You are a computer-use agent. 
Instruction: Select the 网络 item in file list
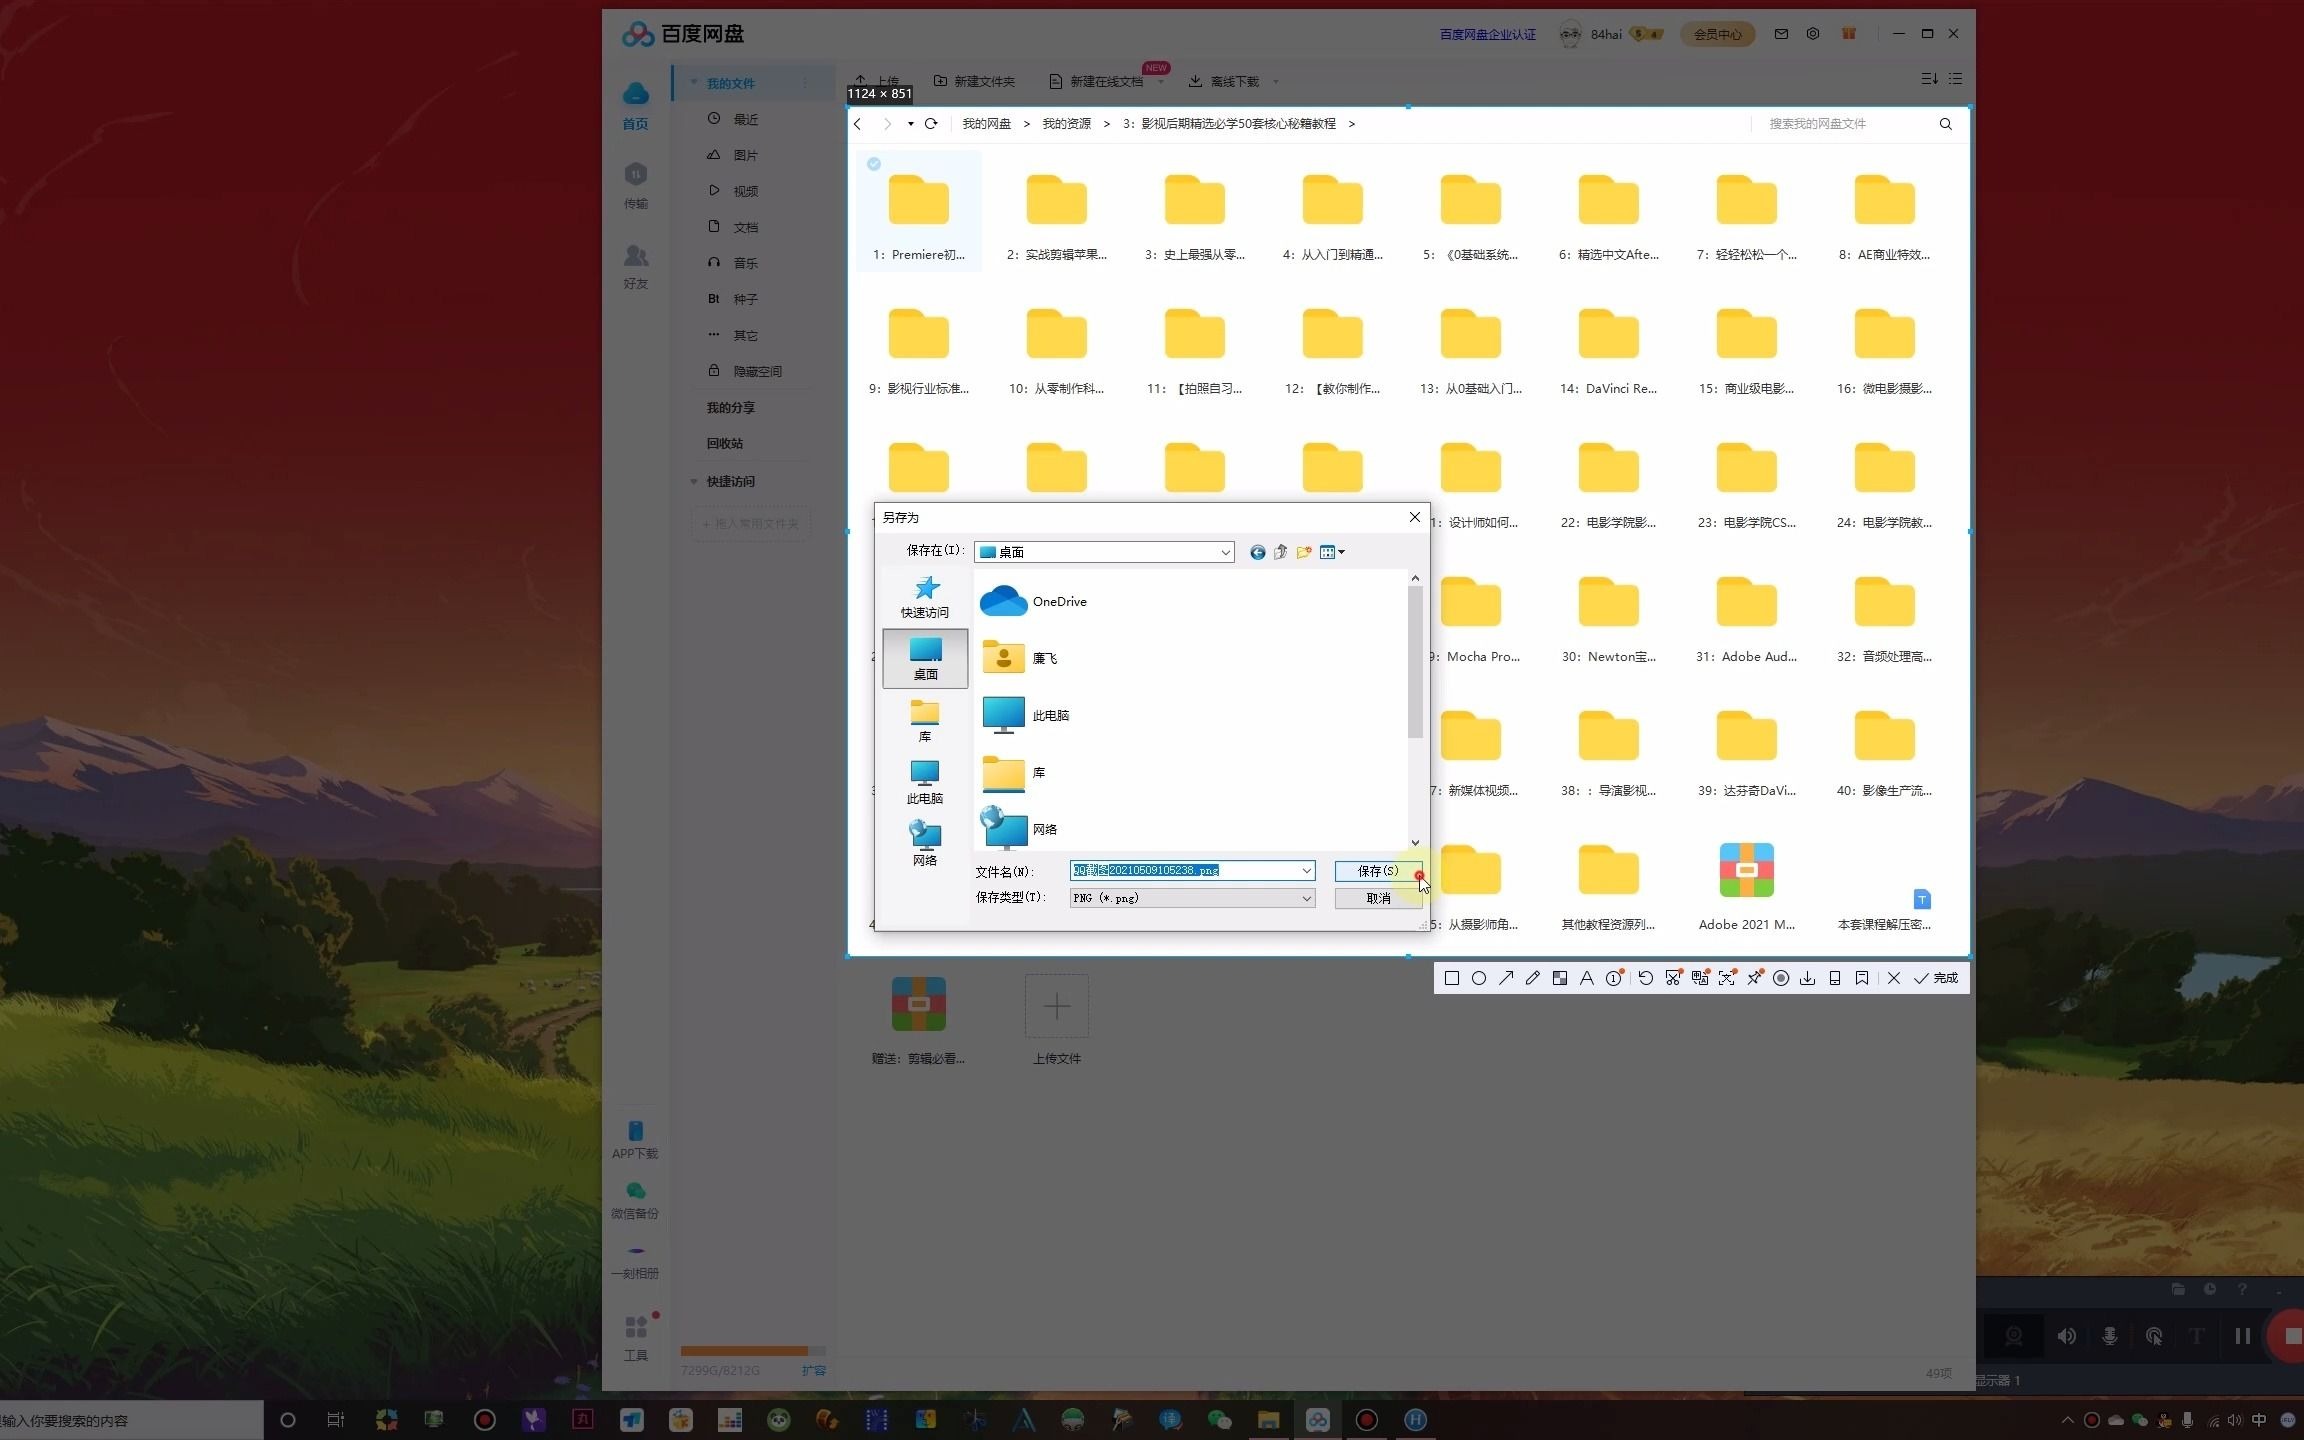click(x=1020, y=829)
